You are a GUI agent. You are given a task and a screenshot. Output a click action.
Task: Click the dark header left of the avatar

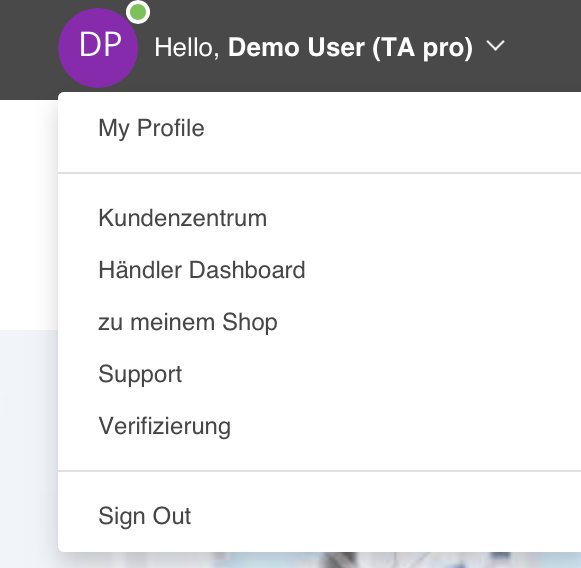(28, 48)
